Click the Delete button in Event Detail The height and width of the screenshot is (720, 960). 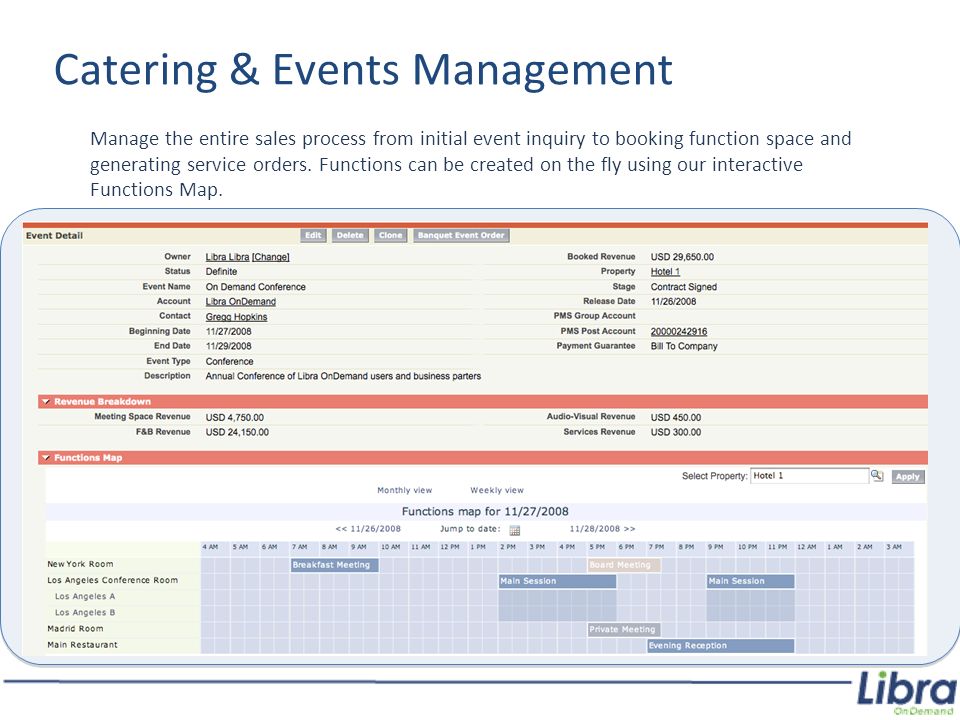point(350,235)
